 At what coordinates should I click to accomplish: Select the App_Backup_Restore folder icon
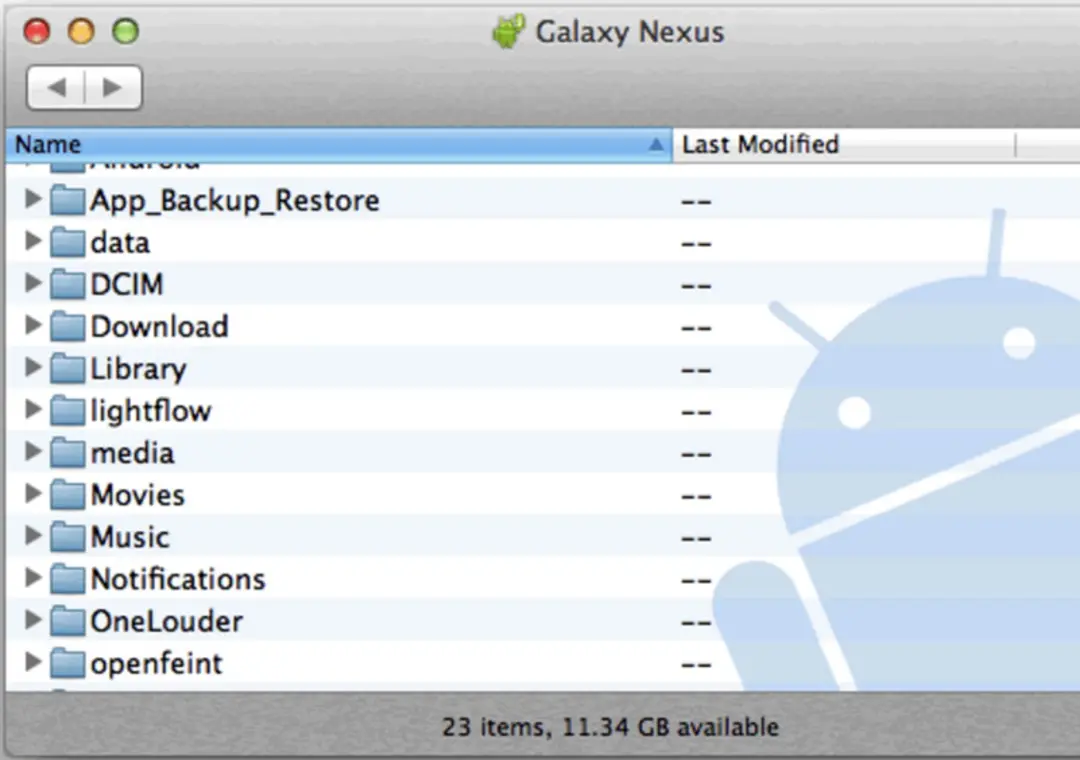click(68, 200)
